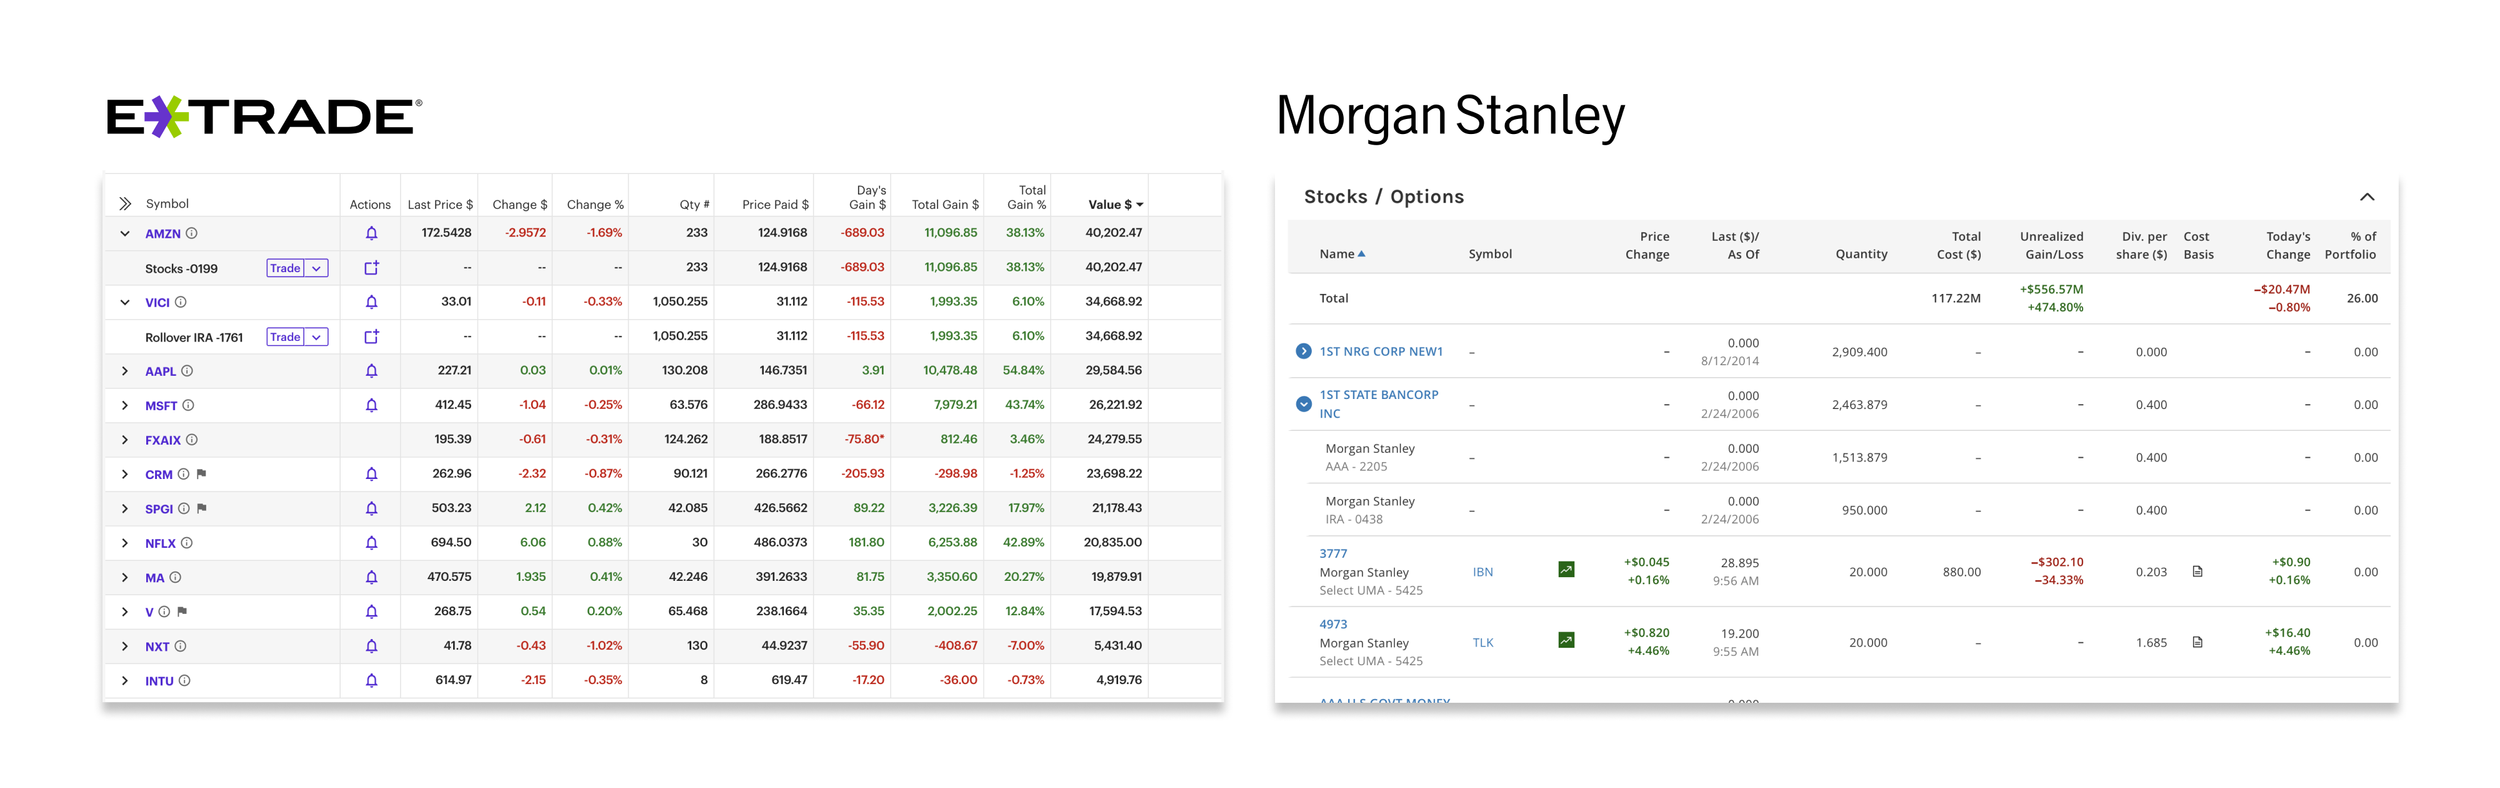Click the flag icon beside CRM
Viewport: 2500px width, 788px height.
click(201, 474)
